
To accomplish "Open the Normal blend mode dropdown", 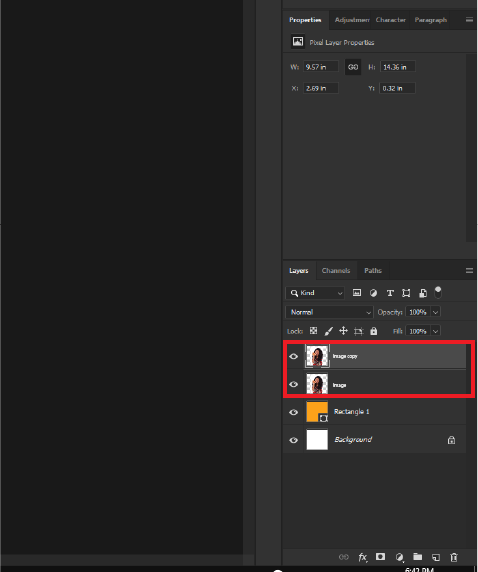I will coord(329,312).
